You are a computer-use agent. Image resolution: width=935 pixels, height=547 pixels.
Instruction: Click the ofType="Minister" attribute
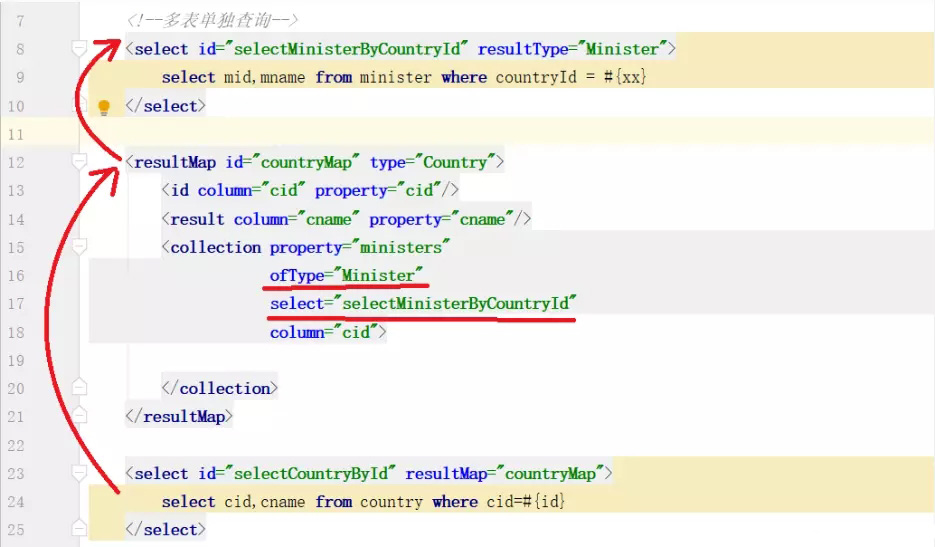pyautogui.click(x=346, y=276)
